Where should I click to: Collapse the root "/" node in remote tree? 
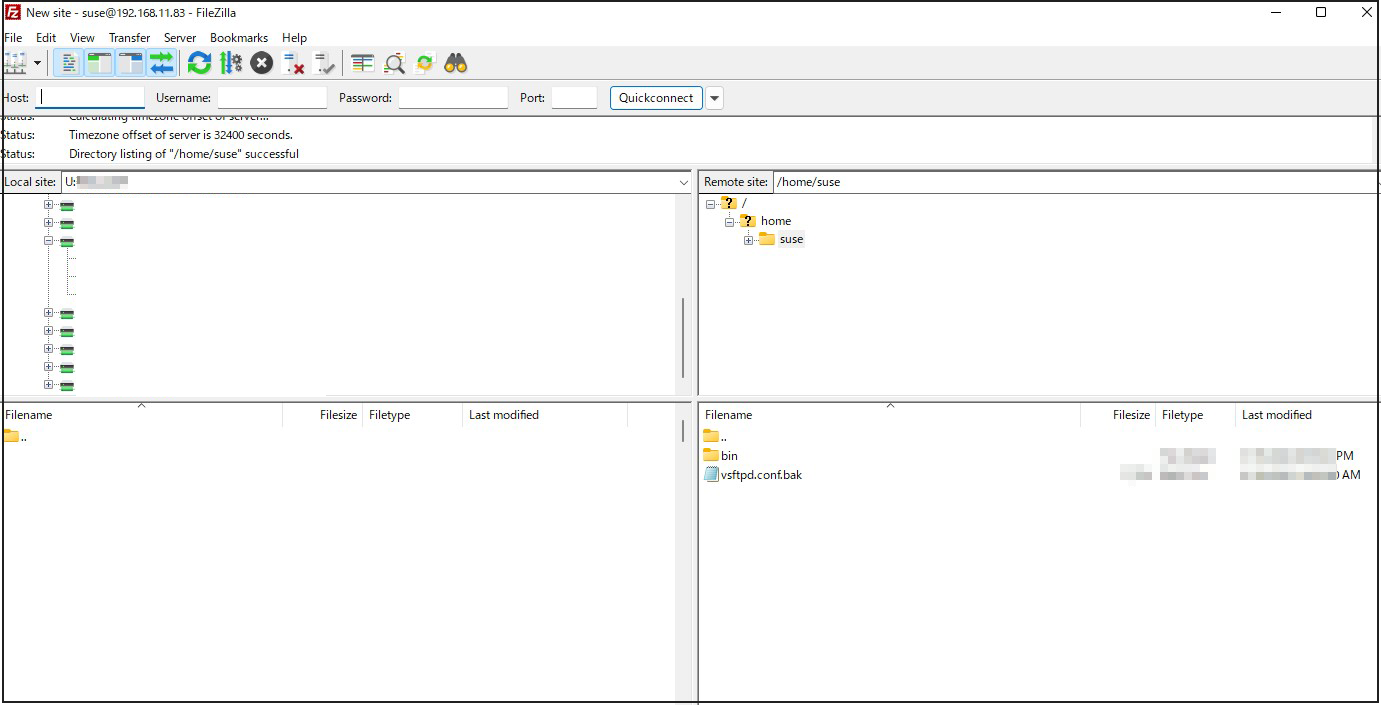click(710, 203)
